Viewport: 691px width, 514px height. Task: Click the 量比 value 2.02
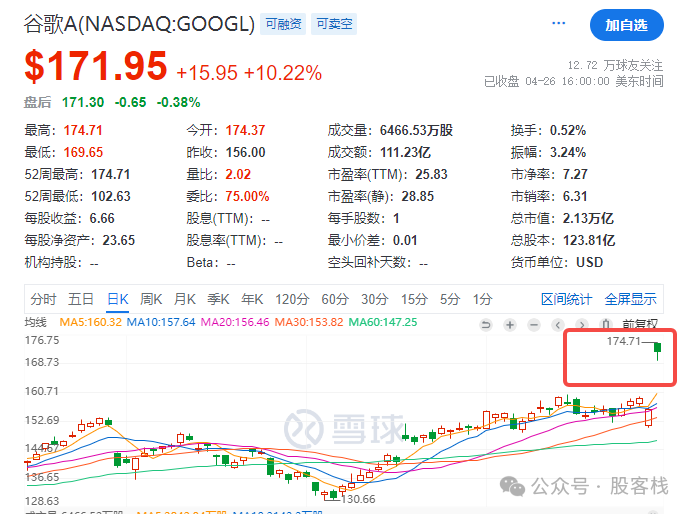click(x=238, y=175)
